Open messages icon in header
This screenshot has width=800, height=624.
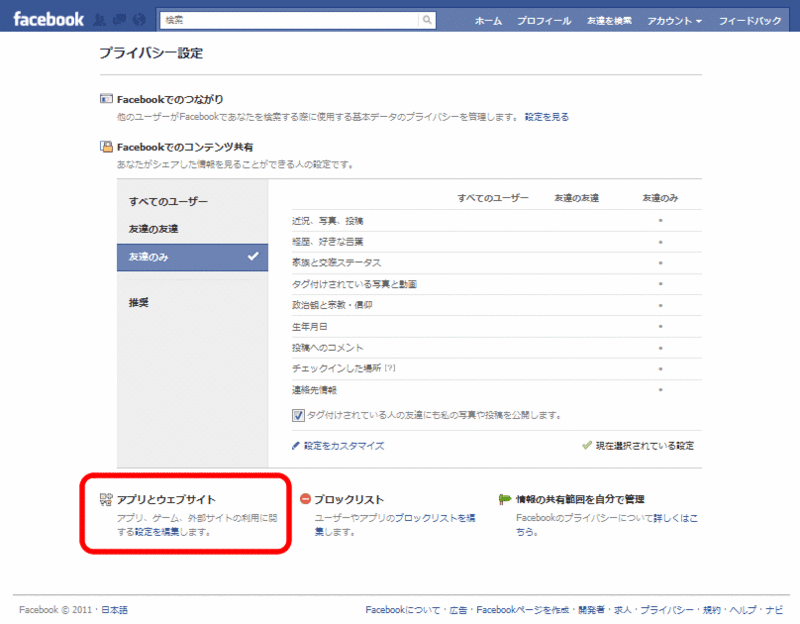point(119,20)
